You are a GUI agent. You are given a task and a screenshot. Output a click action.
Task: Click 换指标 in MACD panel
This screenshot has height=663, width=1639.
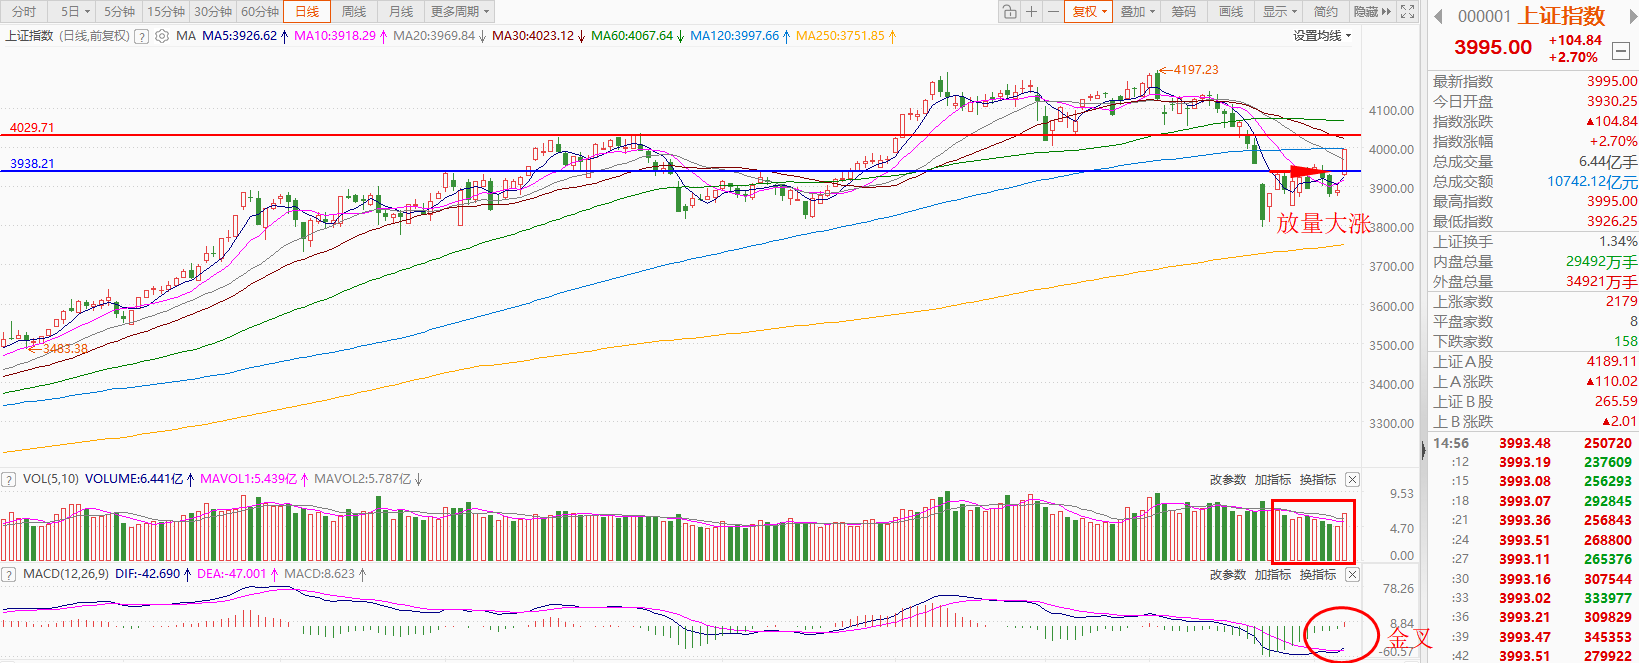tap(1317, 575)
